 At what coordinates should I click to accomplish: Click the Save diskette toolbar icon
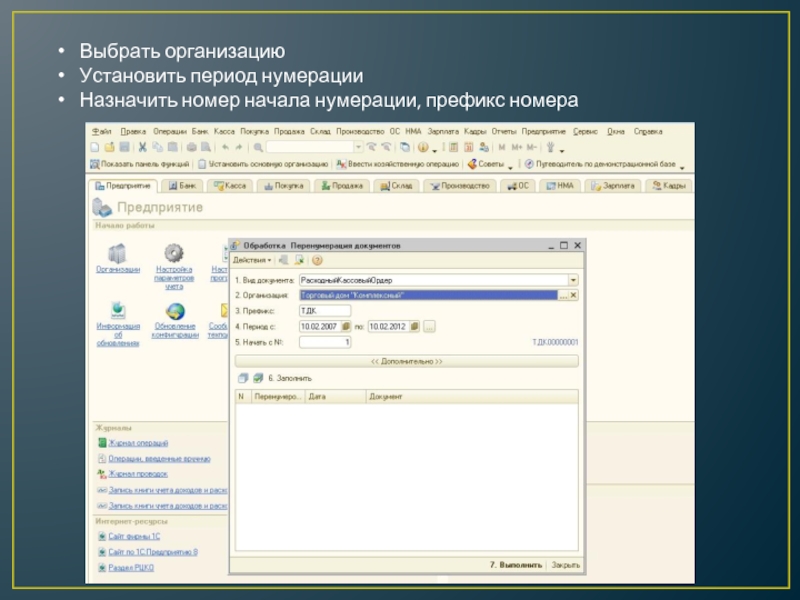pos(124,147)
